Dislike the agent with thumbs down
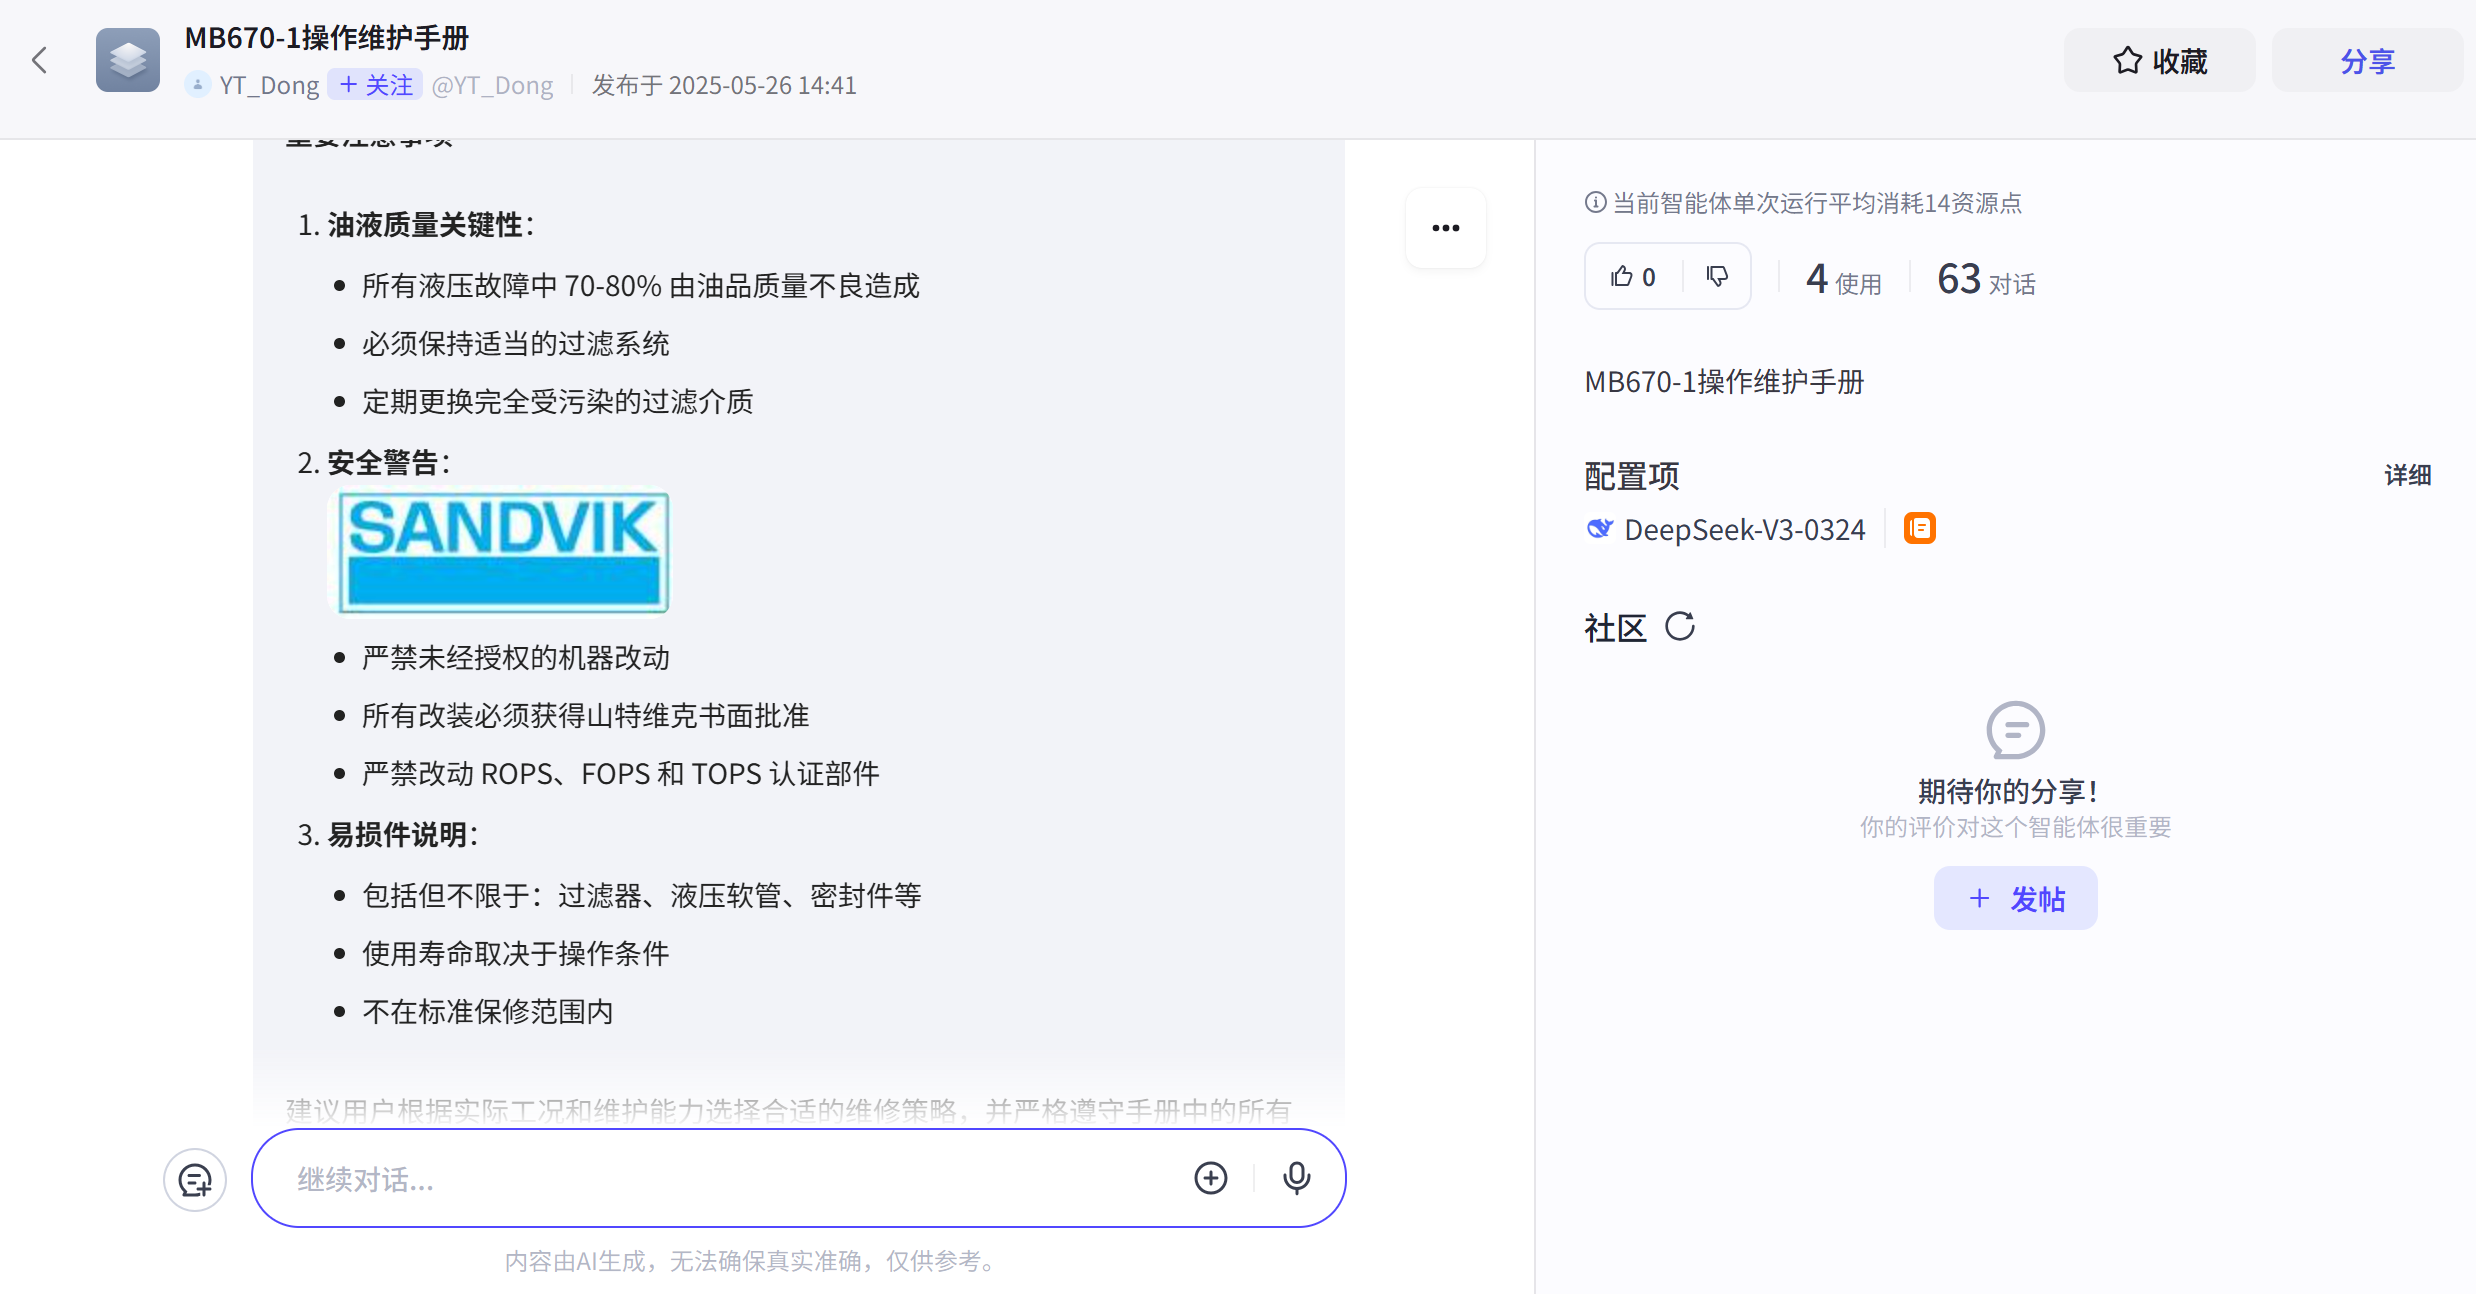Image resolution: width=2476 pixels, height=1294 pixels. coord(1717,276)
